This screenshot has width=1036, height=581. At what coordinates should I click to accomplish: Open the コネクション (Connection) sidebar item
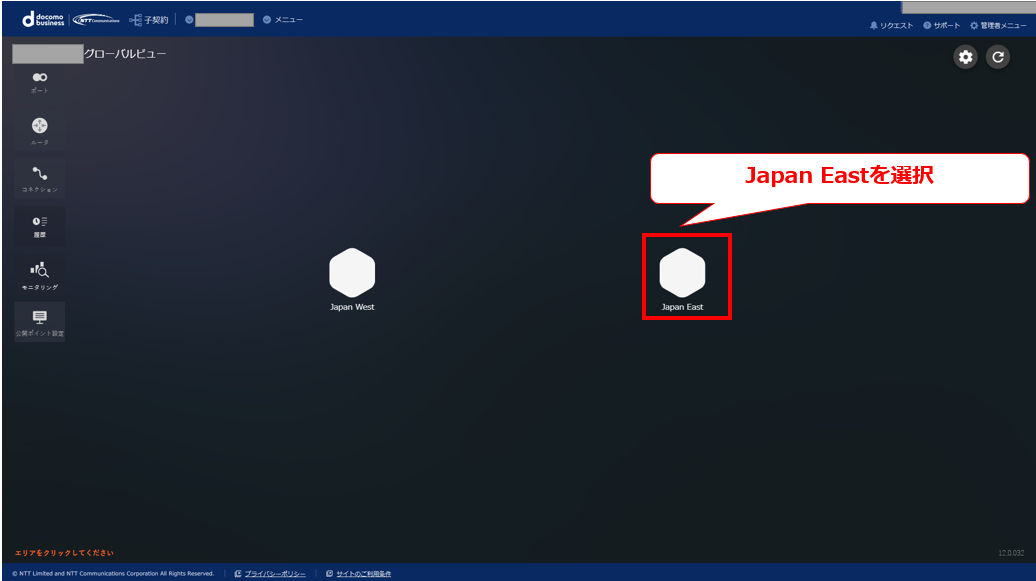(x=40, y=178)
